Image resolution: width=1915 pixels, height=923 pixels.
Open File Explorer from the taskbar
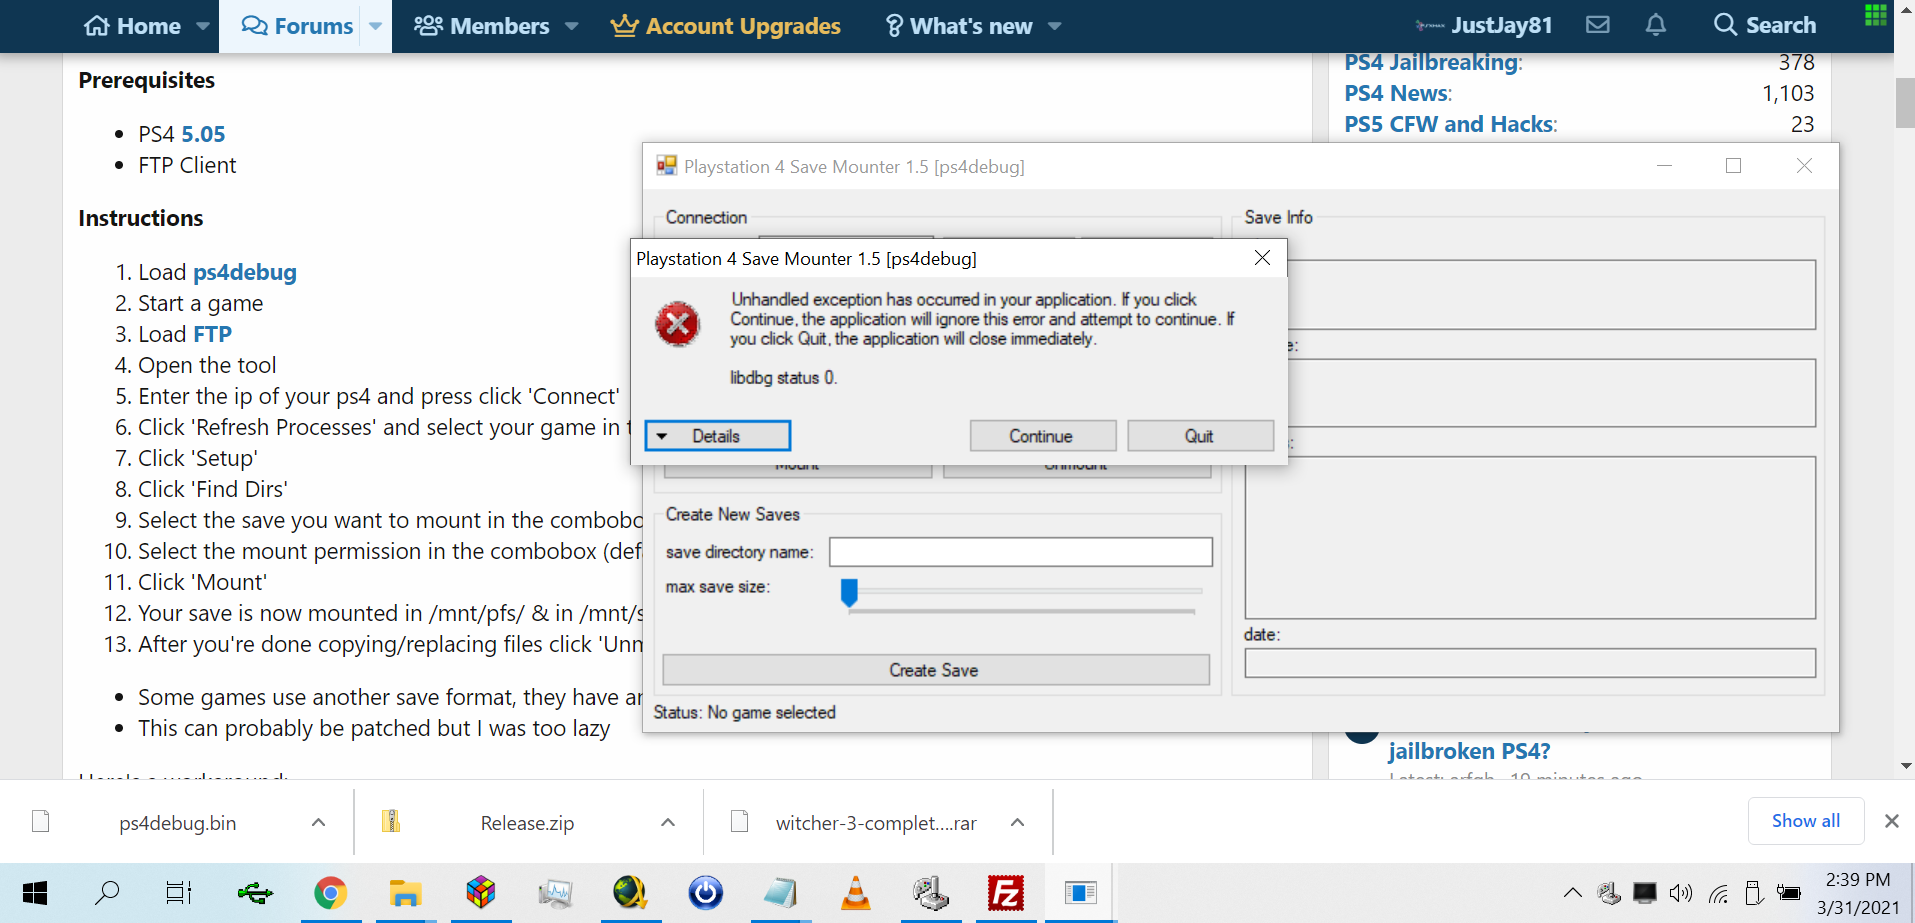point(406,893)
